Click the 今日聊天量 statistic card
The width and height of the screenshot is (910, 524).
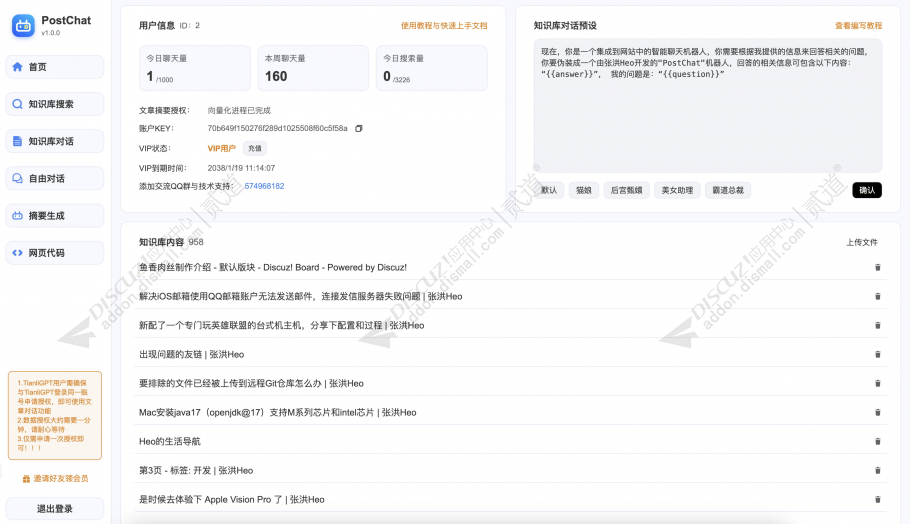click(x=195, y=68)
